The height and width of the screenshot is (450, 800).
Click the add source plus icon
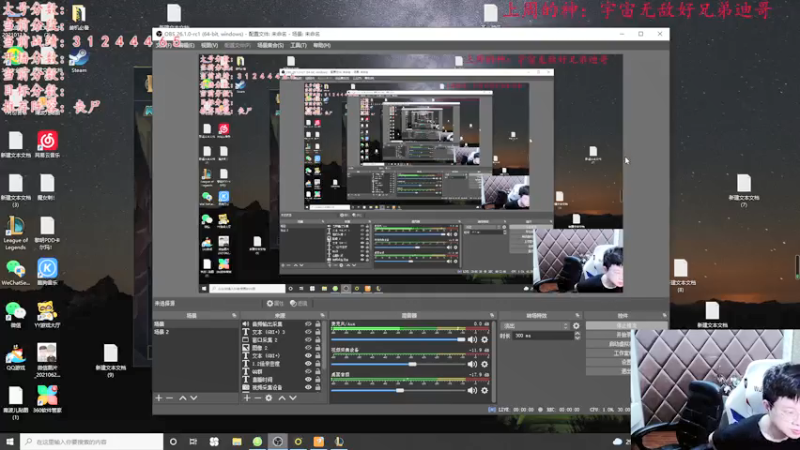pos(247,397)
